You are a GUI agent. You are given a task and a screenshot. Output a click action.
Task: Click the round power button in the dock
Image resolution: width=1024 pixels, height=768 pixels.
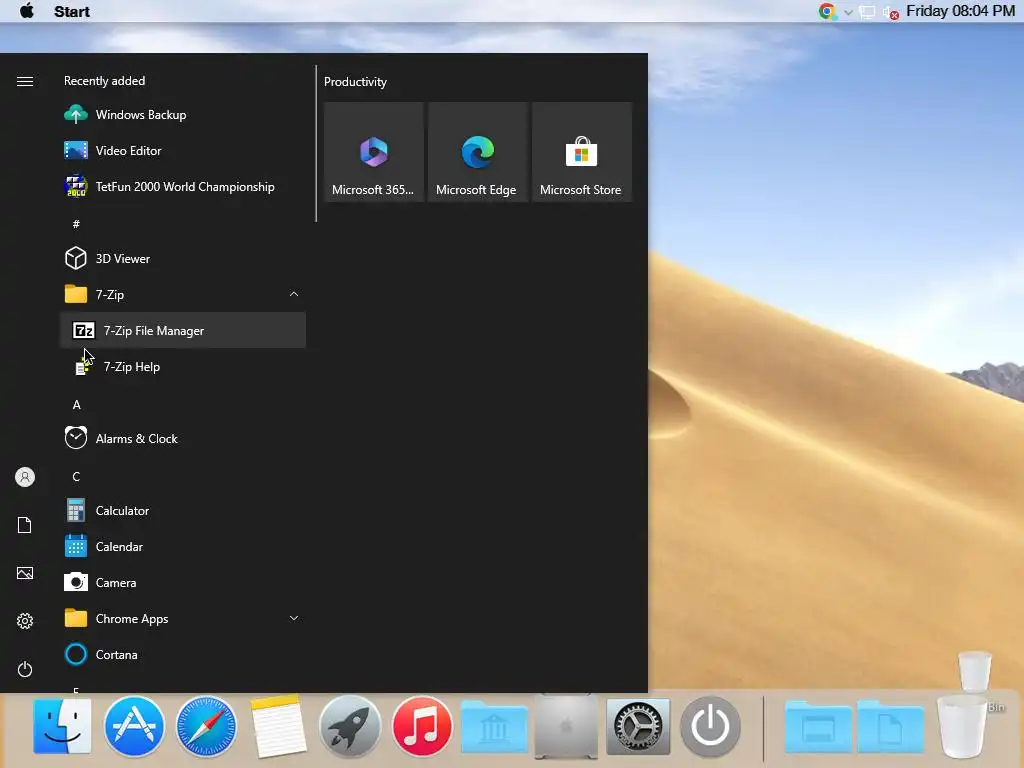(x=710, y=726)
